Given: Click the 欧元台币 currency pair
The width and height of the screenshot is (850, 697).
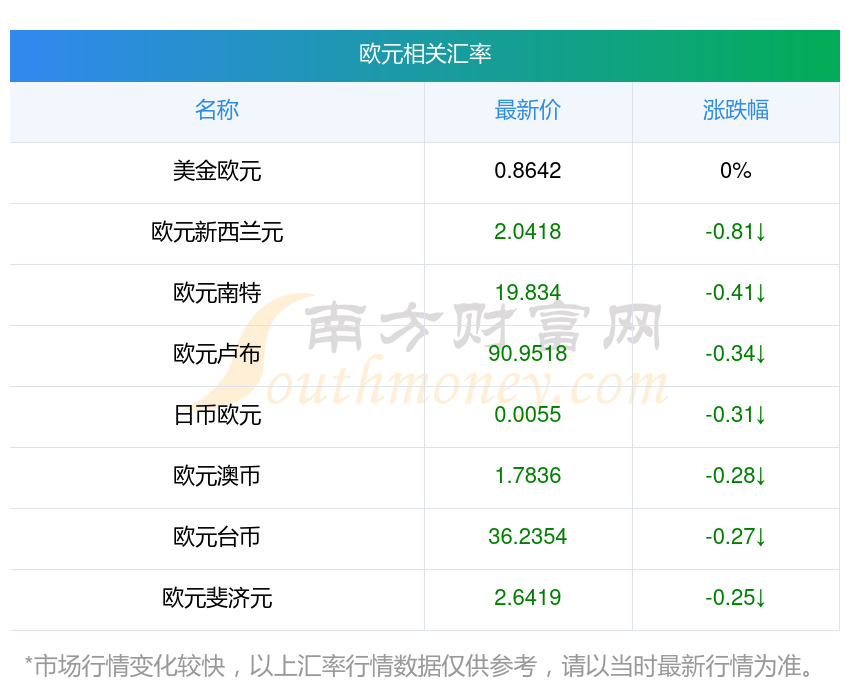Looking at the screenshot, I should coord(217,537).
